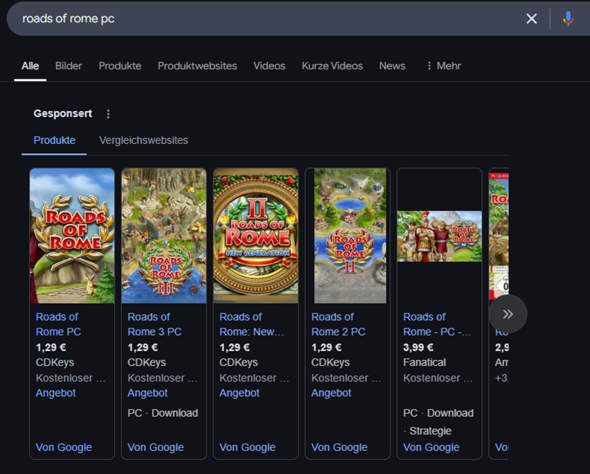Open the Roads of Rome 3 PC link
This screenshot has height=474, width=590.
pyautogui.click(x=154, y=324)
